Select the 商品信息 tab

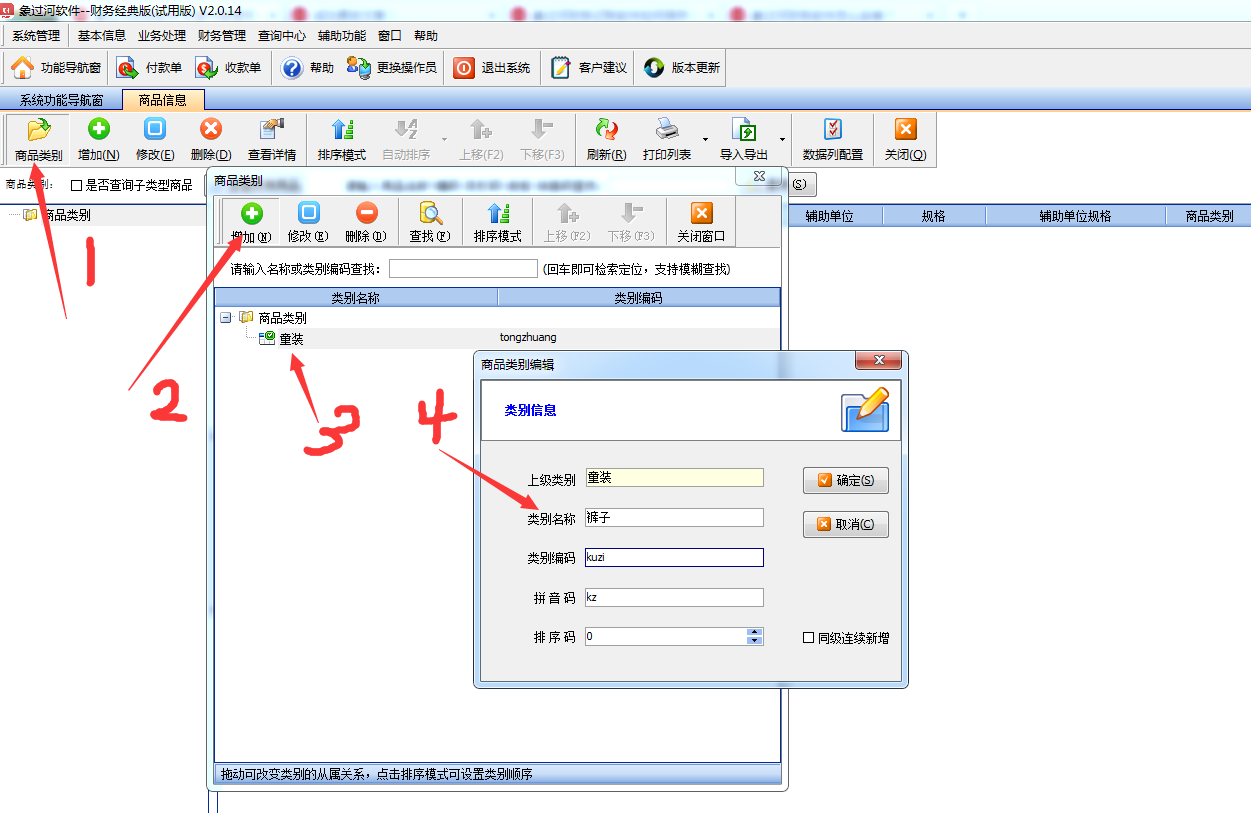[163, 100]
